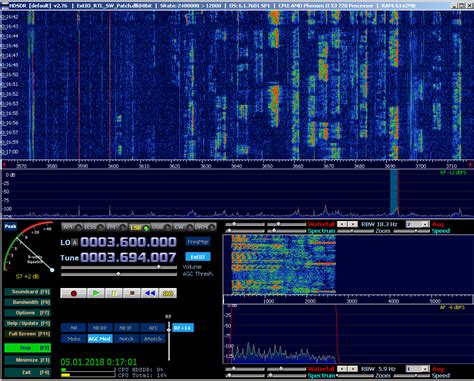Open the upper Avg dropdown next to RBW
The image size is (474, 381).
pyautogui.click(x=417, y=224)
